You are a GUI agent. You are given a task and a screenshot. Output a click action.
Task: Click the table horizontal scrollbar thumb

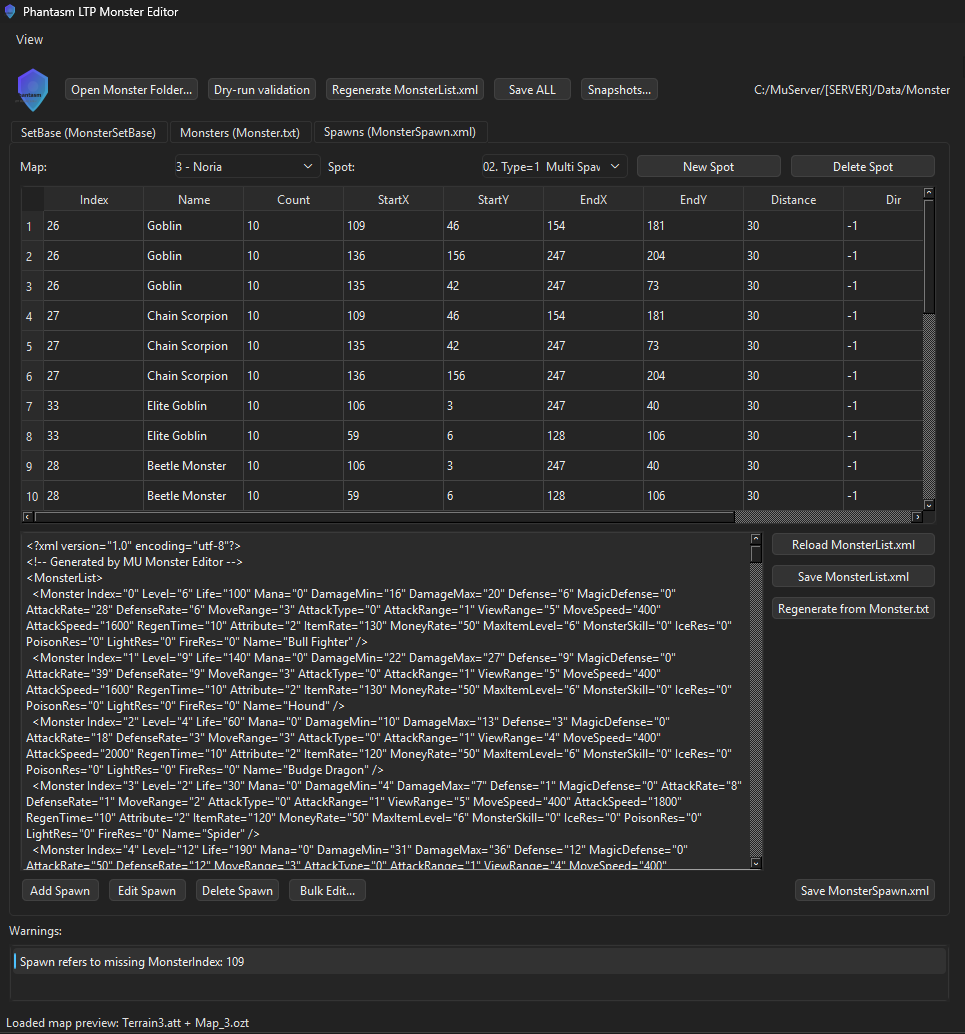tap(385, 517)
